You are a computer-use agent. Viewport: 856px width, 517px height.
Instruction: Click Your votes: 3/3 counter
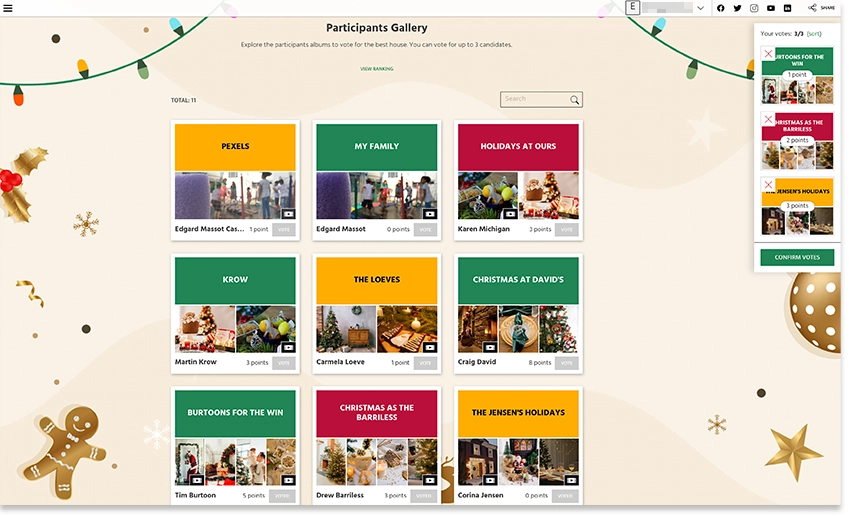coord(782,34)
